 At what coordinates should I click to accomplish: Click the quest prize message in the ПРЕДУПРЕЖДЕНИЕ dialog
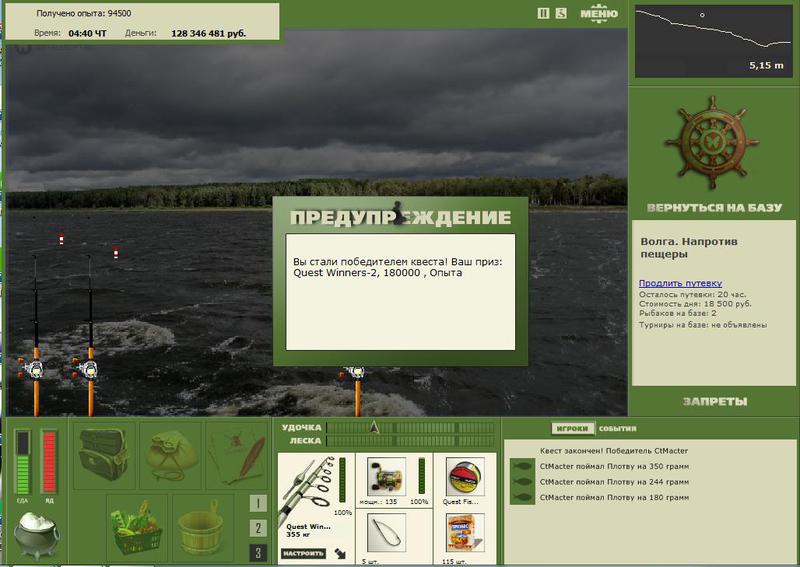point(398,267)
